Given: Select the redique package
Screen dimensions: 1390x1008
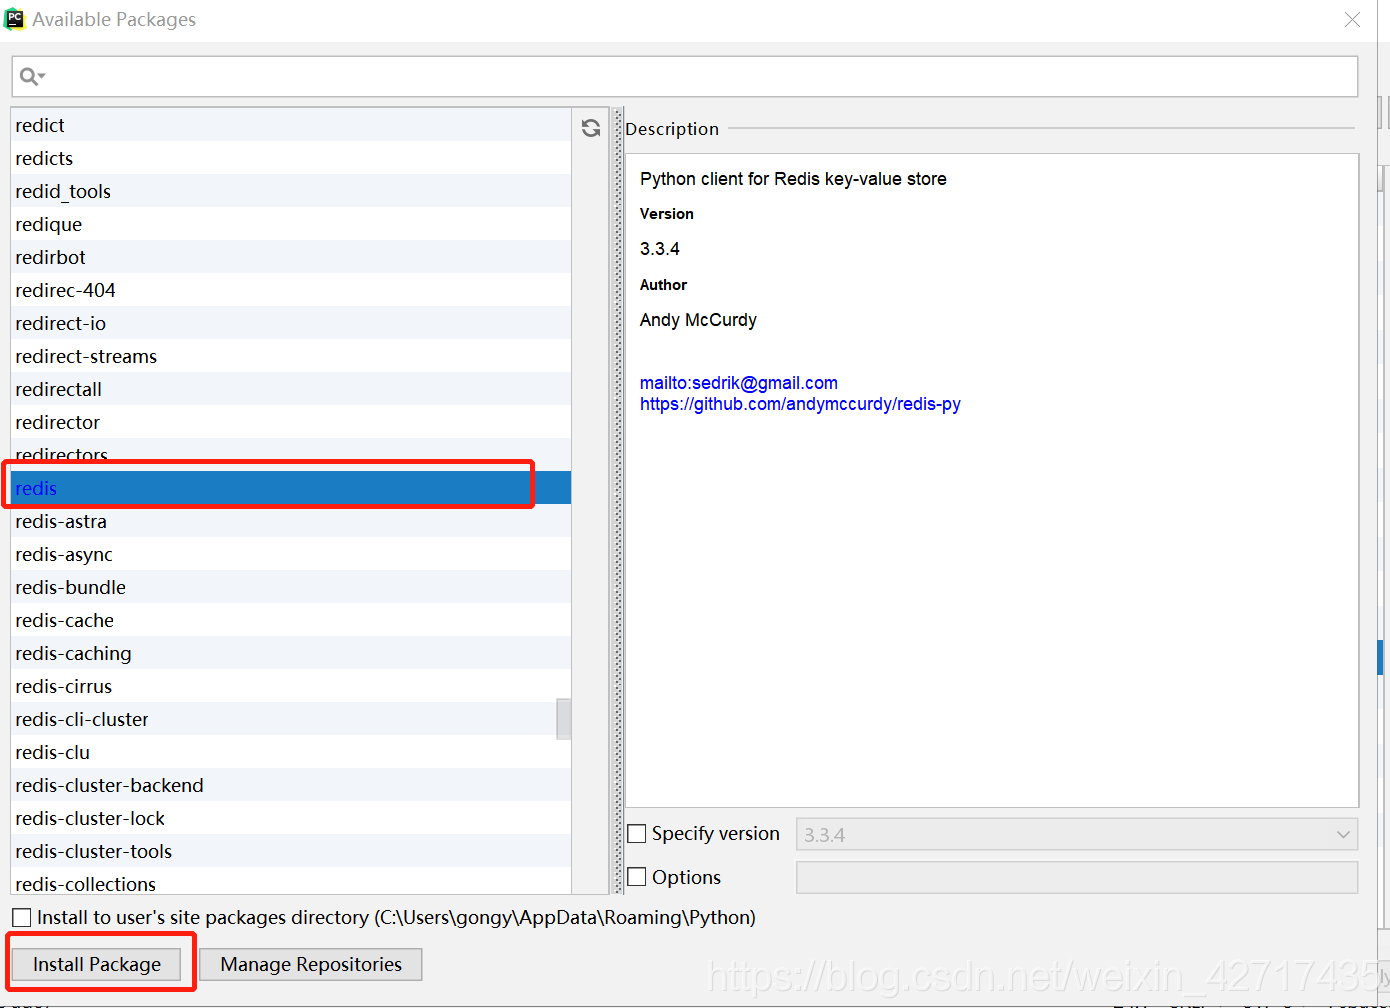Looking at the screenshot, I should 291,224.
